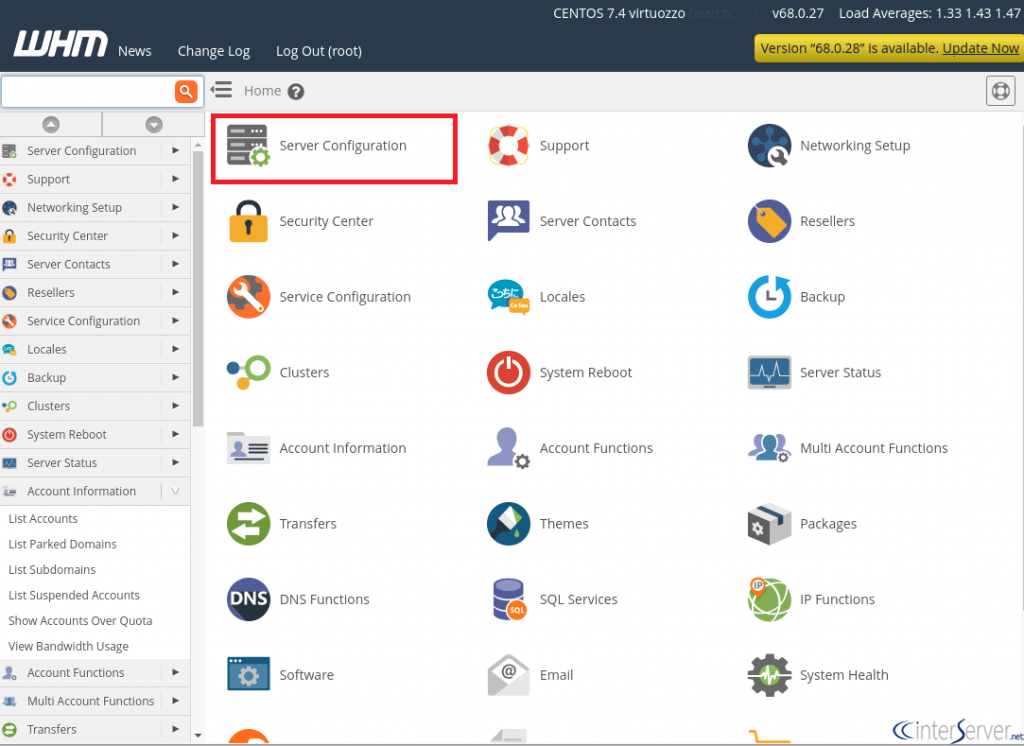Expand Server Contacts arrow in sidebar
This screenshot has height=746, width=1024.
tap(175, 264)
